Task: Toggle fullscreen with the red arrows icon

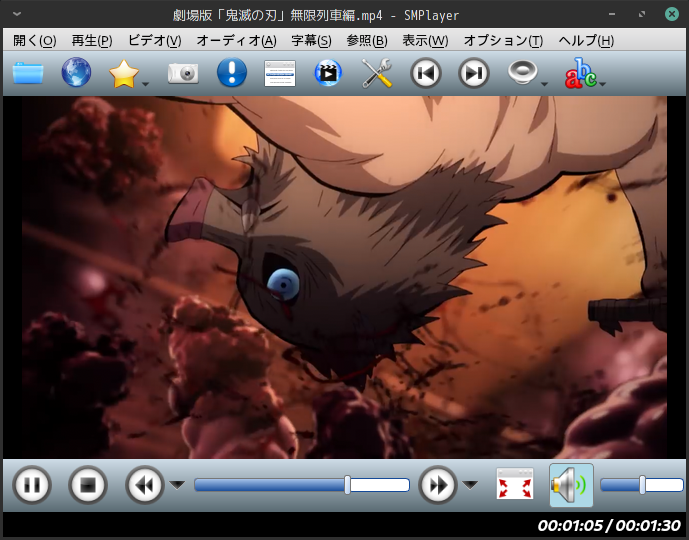Action: [x=515, y=484]
